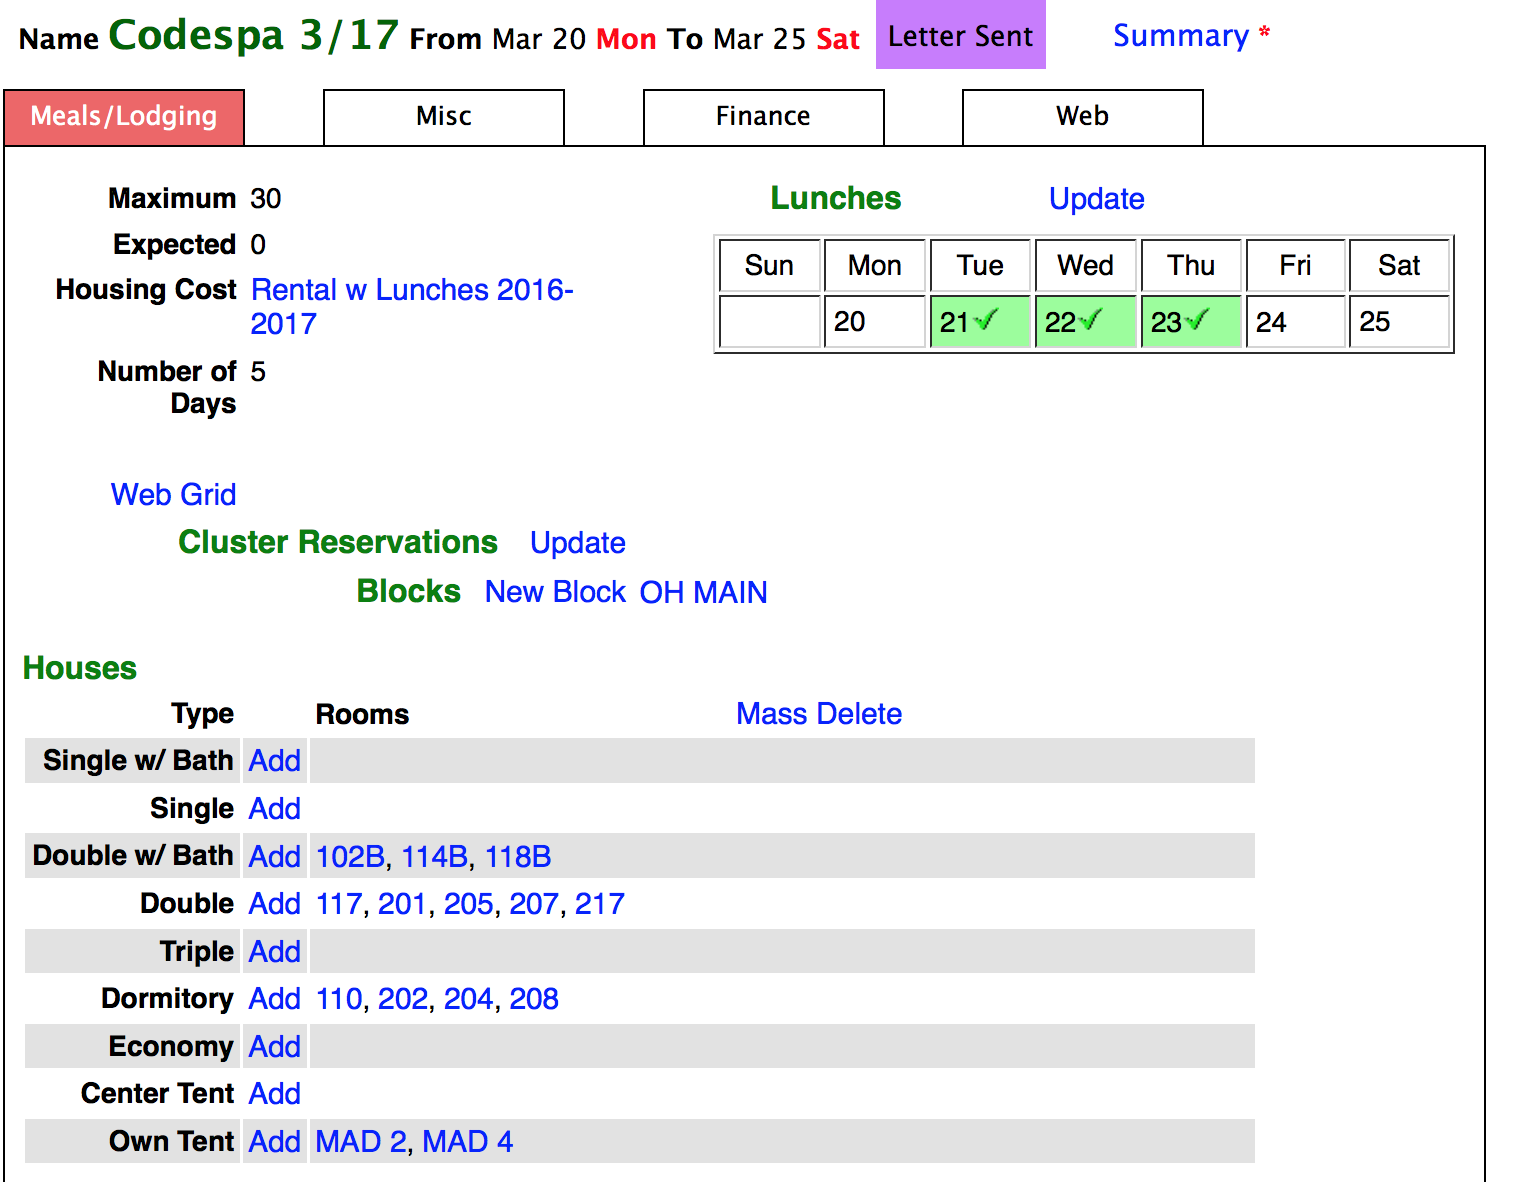Open MAD 4 in Own Tent row
Screen dimensions: 1516x1182
(x=467, y=1142)
